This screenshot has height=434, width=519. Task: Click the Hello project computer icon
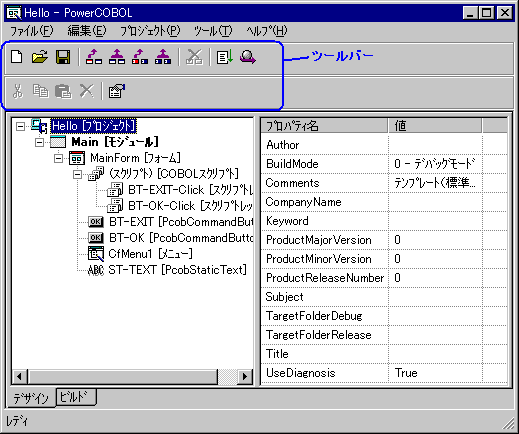point(39,126)
